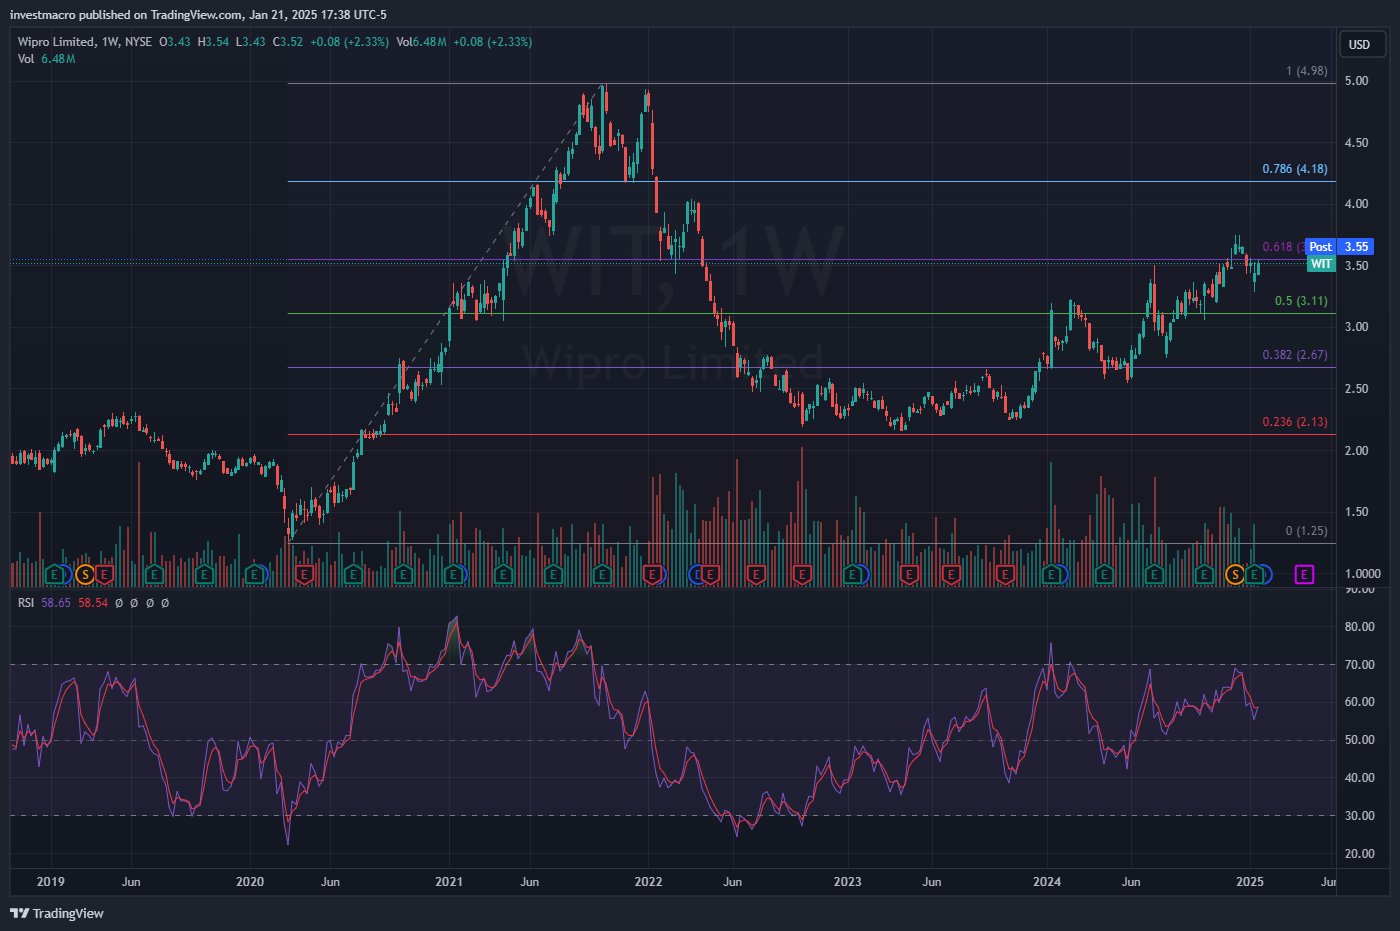The height and width of the screenshot is (931, 1400).
Task: Click the 4.50 price axis label
Action: tap(1356, 143)
